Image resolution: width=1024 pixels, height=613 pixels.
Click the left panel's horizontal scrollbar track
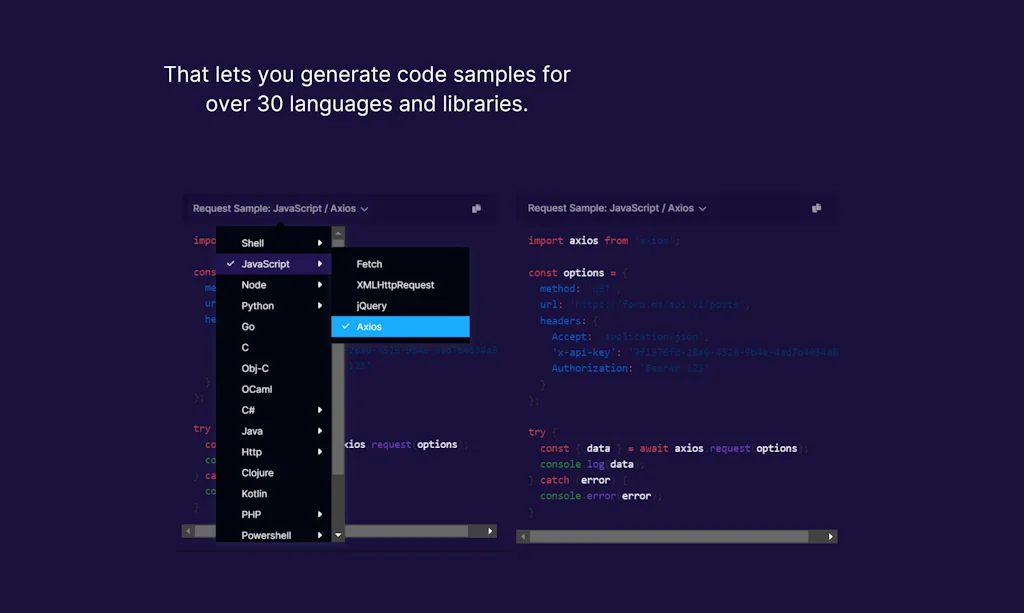[x=420, y=531]
